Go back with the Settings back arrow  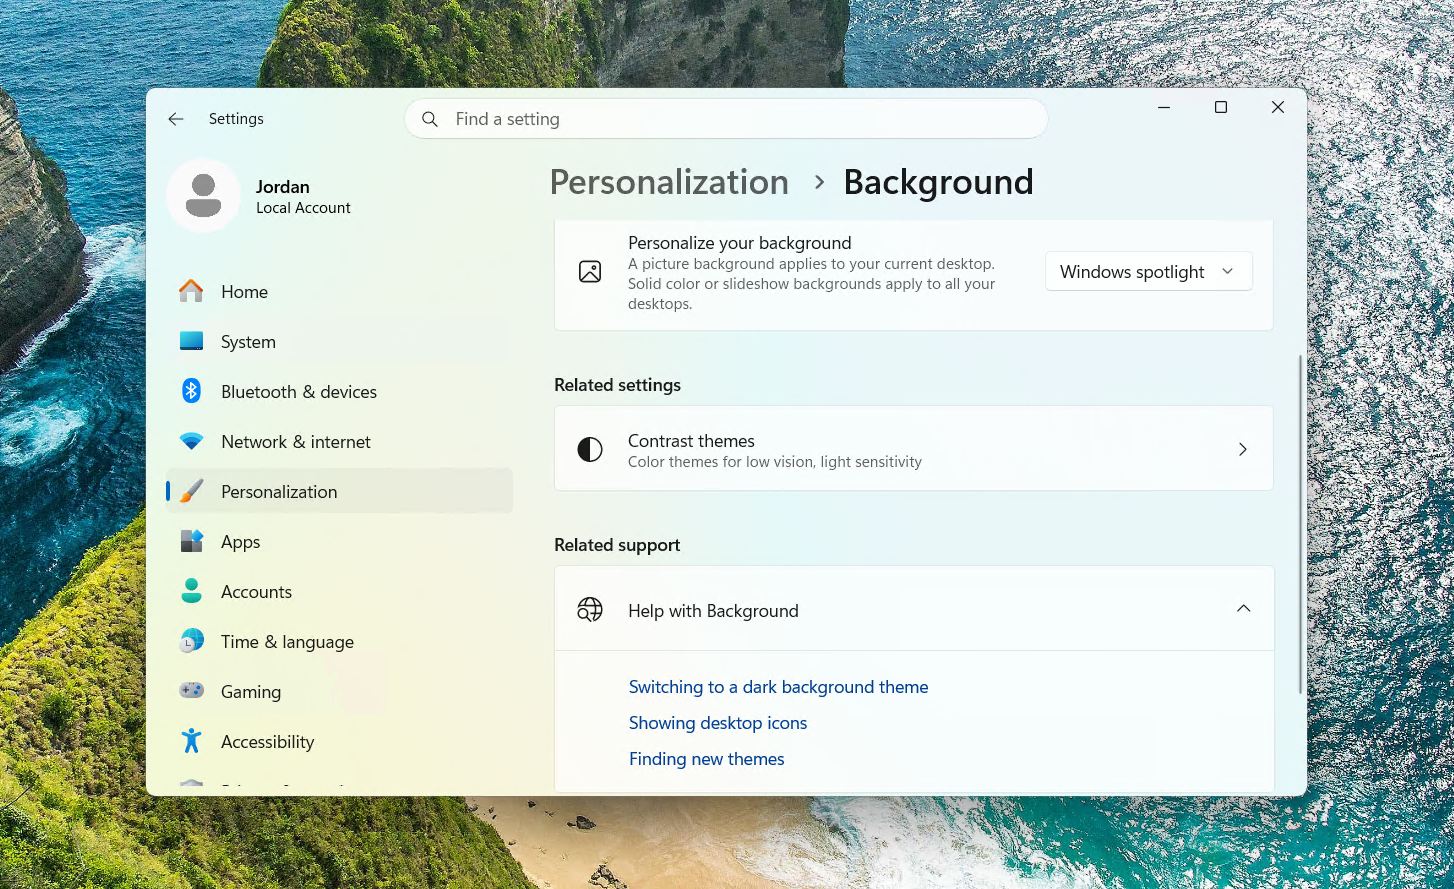point(176,119)
